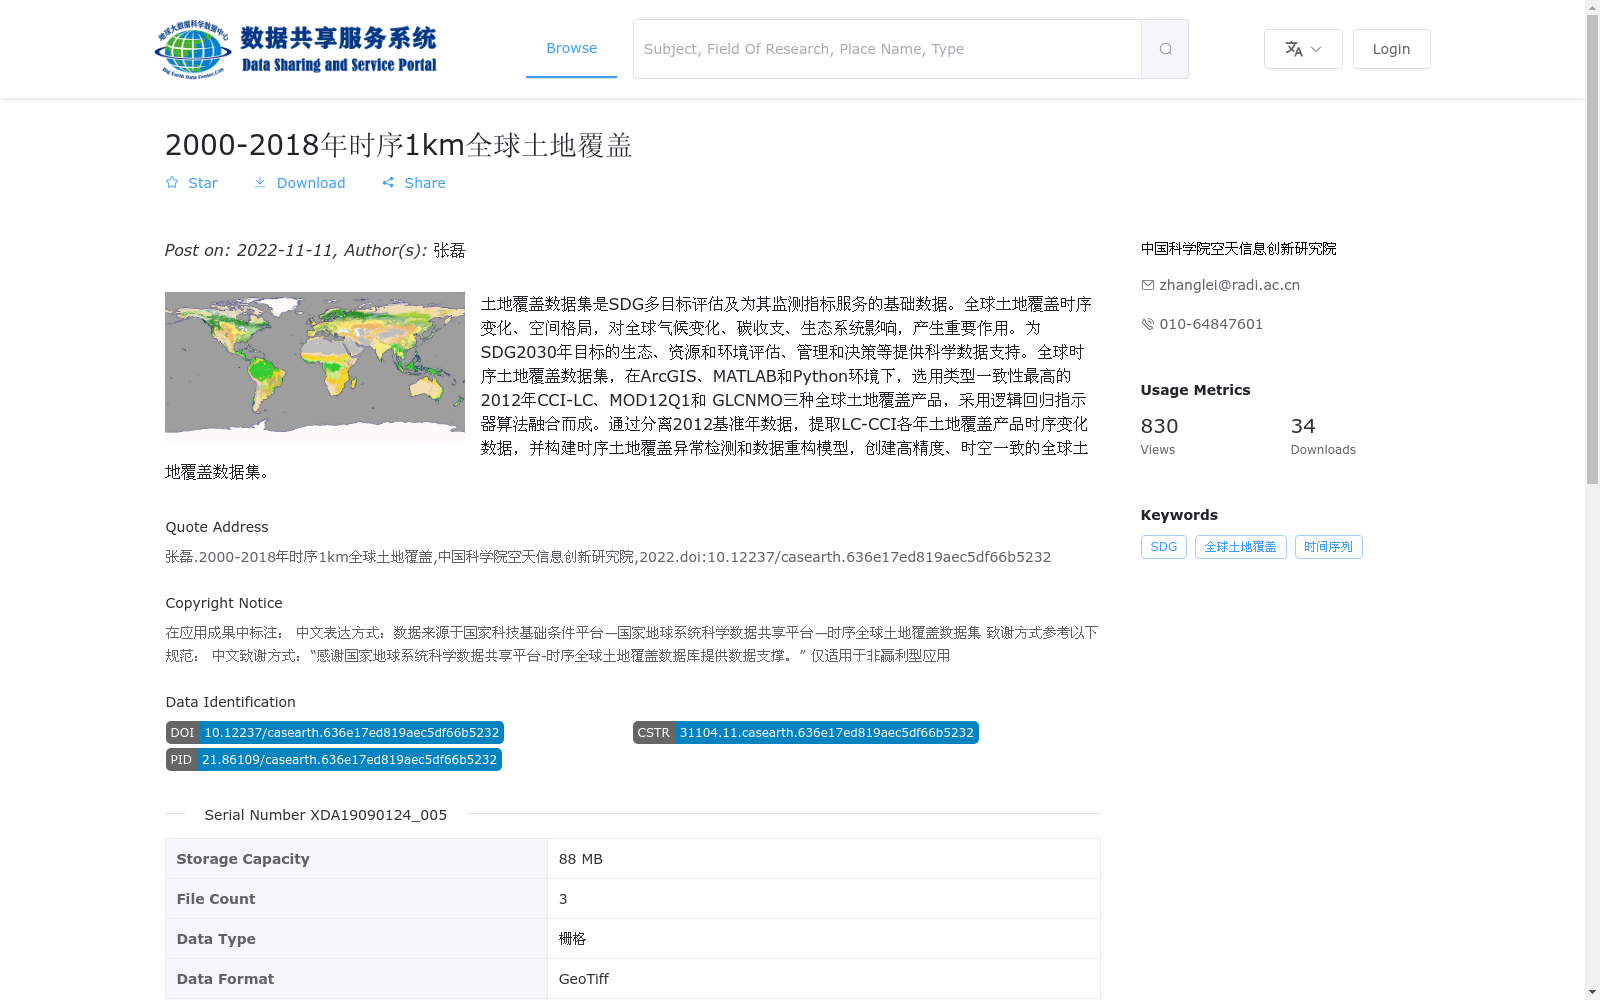Image resolution: width=1600 pixels, height=1000 pixels.
Task: Select the SDG keyword tag
Action: coord(1163,547)
